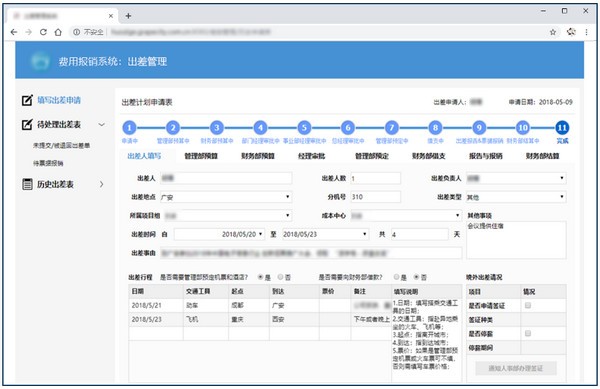
Task: Toggle the 是否停留 checkbox
Action: click(x=528, y=334)
